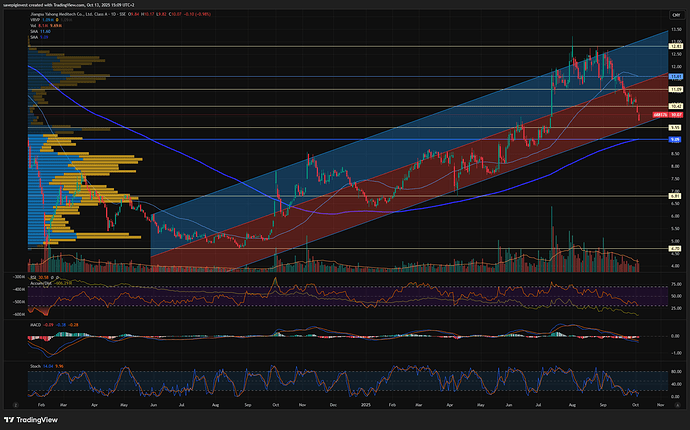The height and width of the screenshot is (430, 690).
Task: Select the VRVP indicator legend
Action: click(x=38, y=22)
